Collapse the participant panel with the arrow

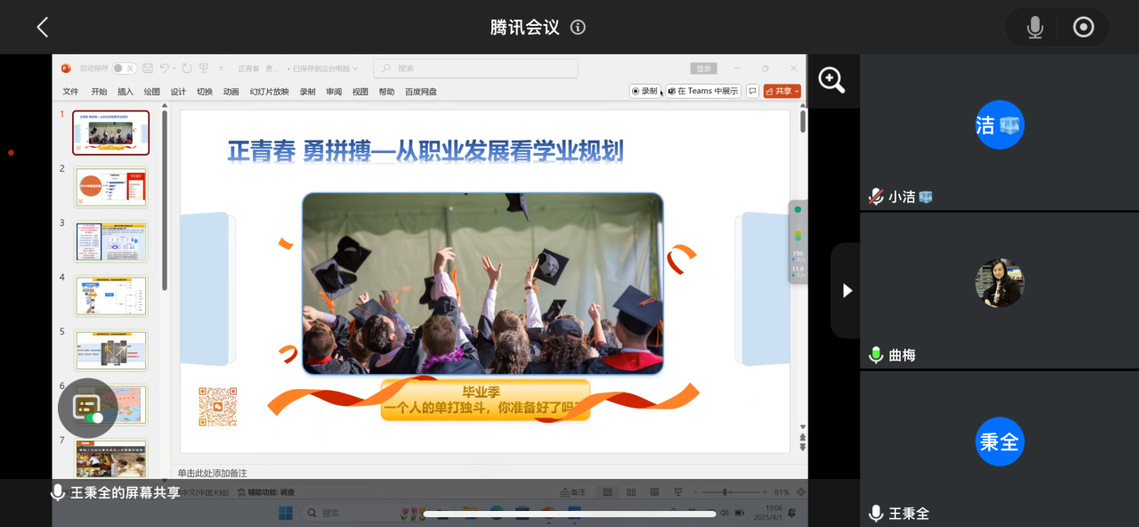coord(846,291)
